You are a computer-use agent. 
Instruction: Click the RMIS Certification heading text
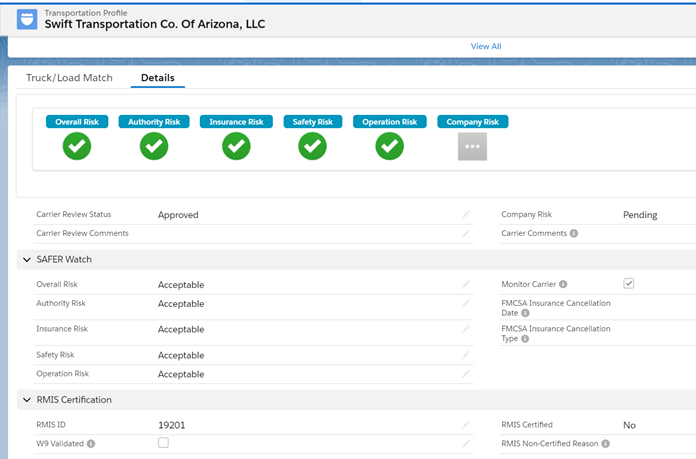coord(74,400)
